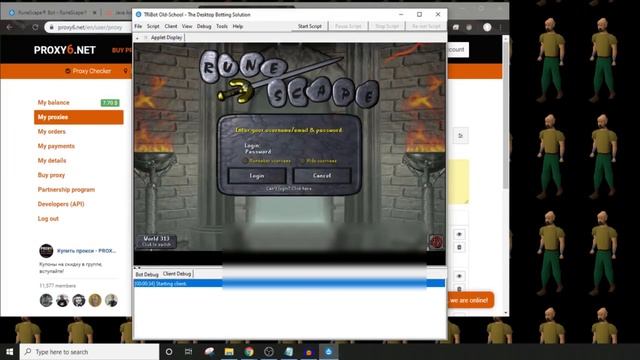Open My orders in proxy6 sidebar
640x360 pixels.
point(51,131)
